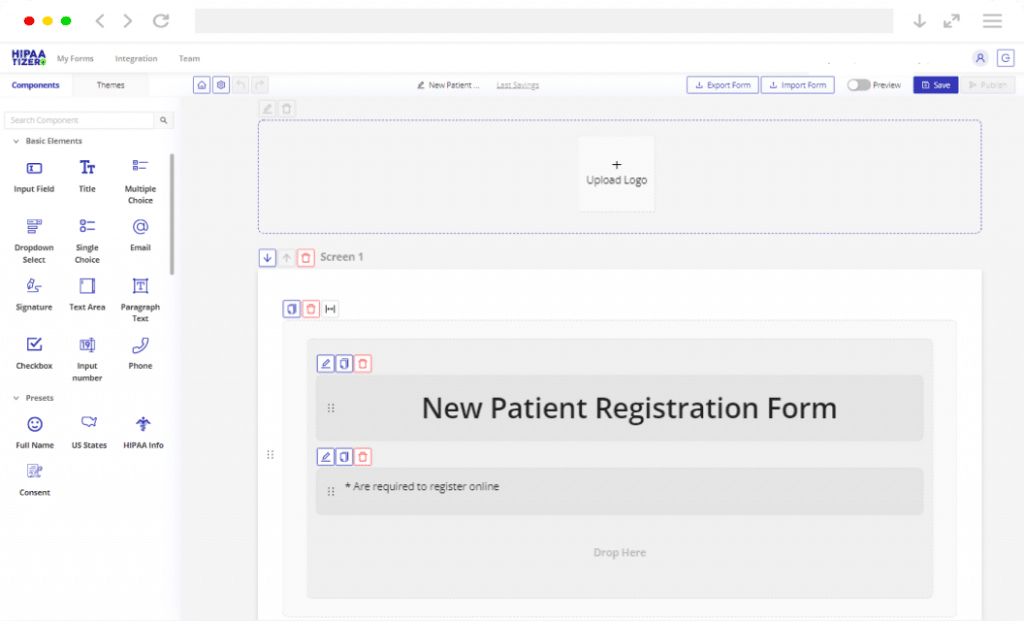1024x621 pixels.
Task: Open the Integration menu item
Action: click(x=136, y=58)
